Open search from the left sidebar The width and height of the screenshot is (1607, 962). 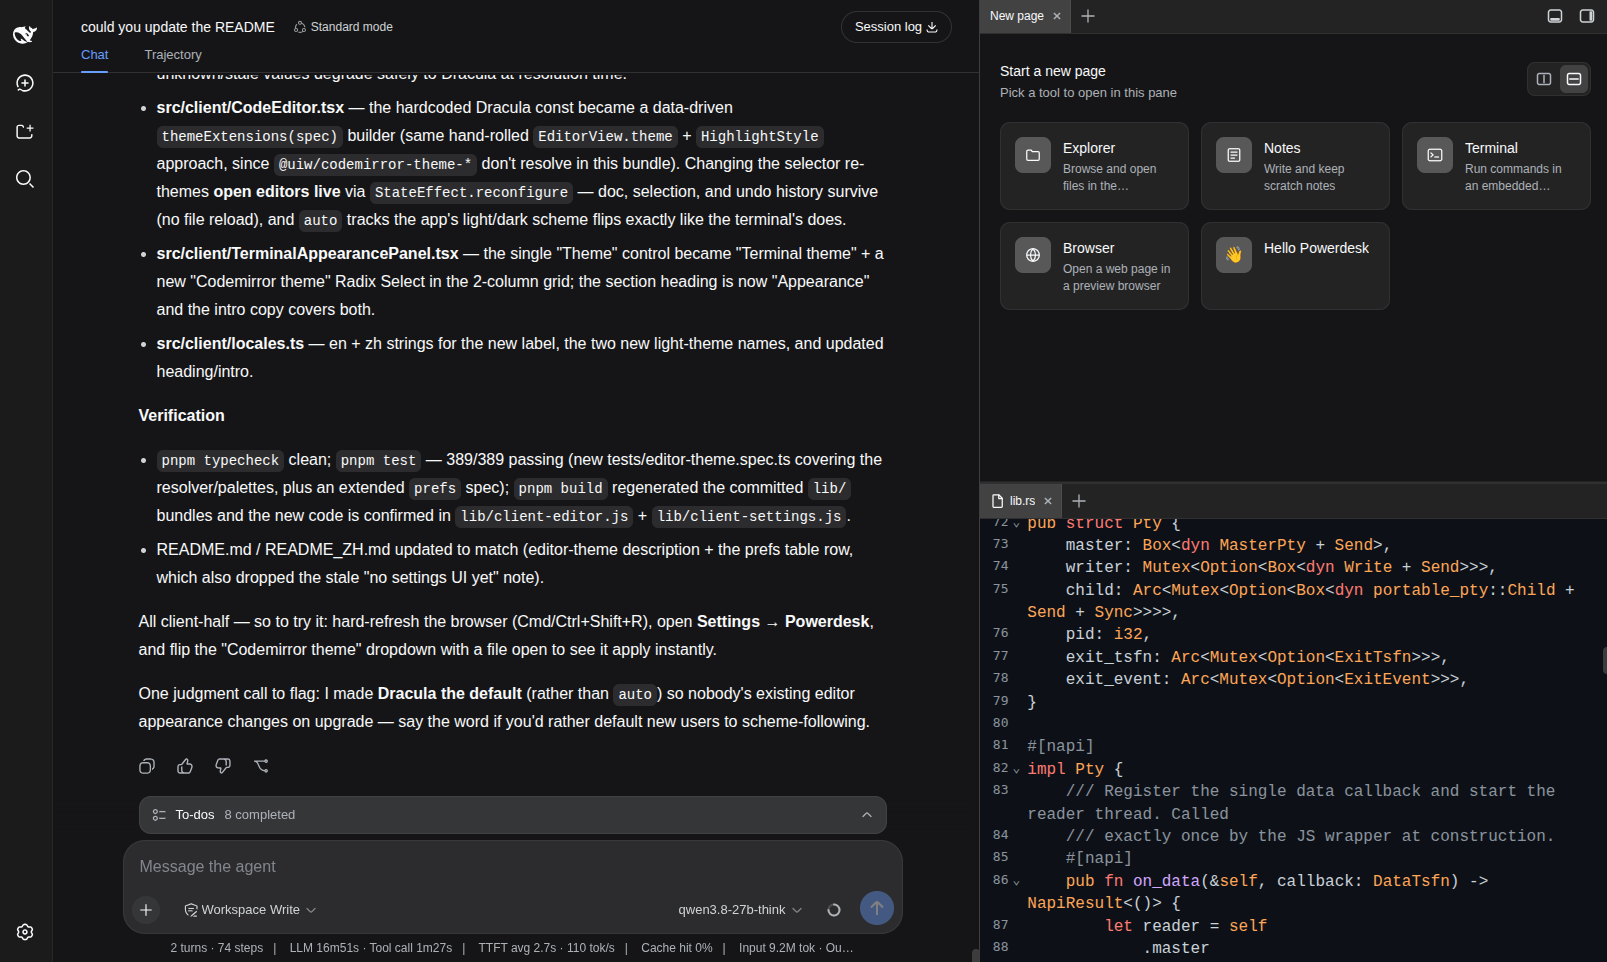point(25,179)
